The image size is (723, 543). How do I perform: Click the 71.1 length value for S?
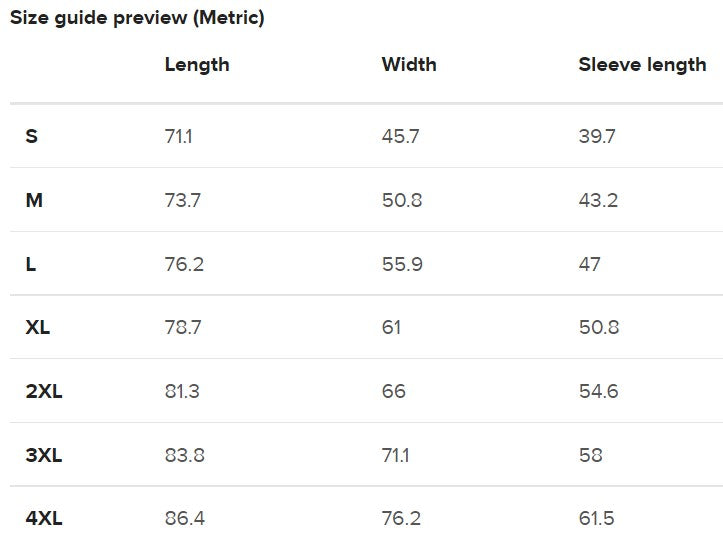178,136
